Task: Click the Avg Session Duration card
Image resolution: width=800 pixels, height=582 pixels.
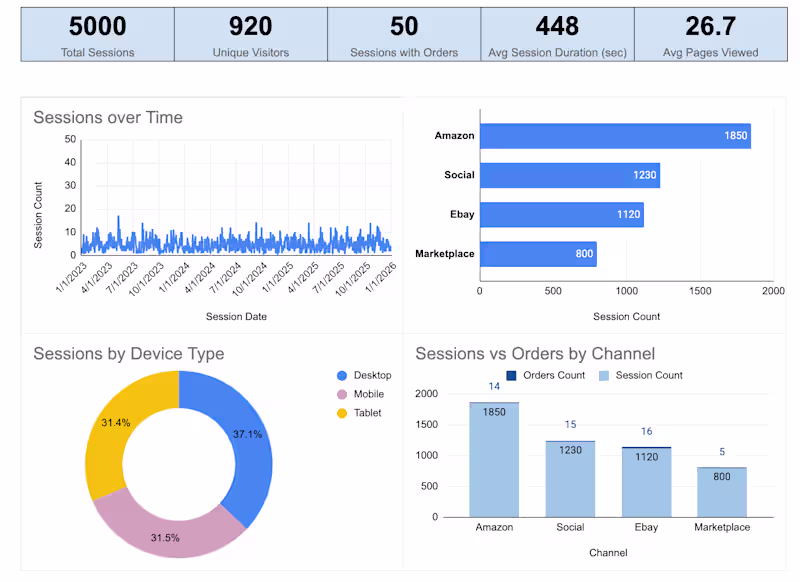Action: point(557,32)
